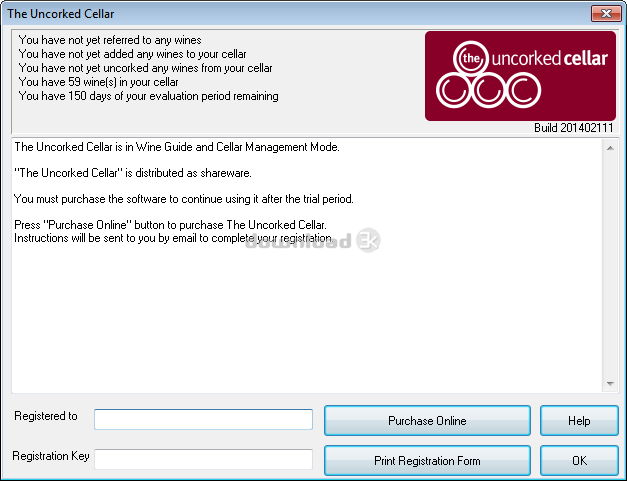Click the Help button
The image size is (627, 481).
coord(579,421)
